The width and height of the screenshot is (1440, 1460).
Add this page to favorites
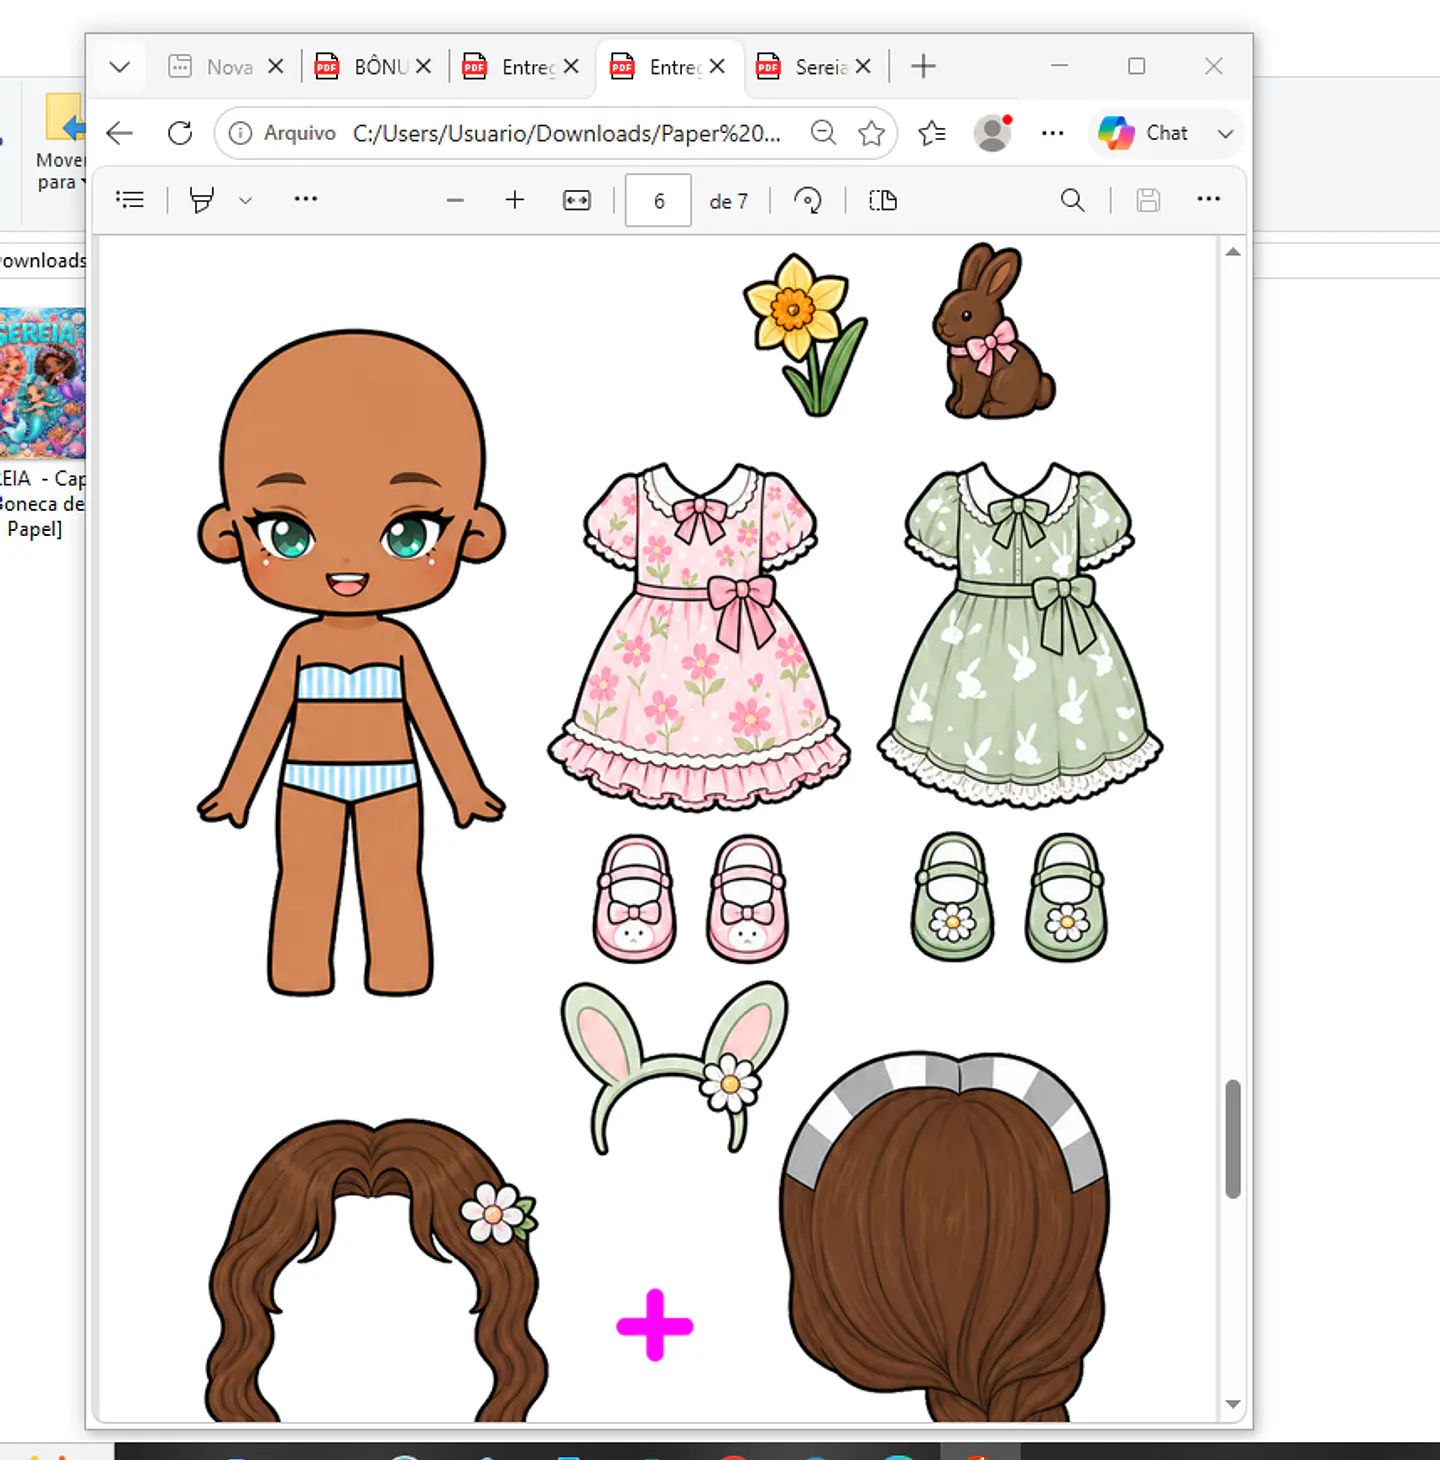tap(871, 133)
